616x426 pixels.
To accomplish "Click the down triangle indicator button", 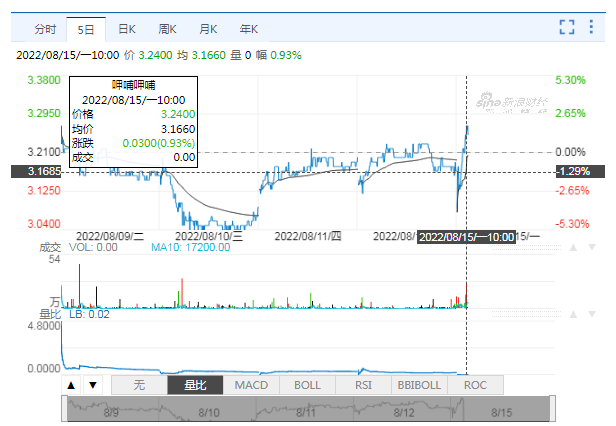I will tap(92, 385).
